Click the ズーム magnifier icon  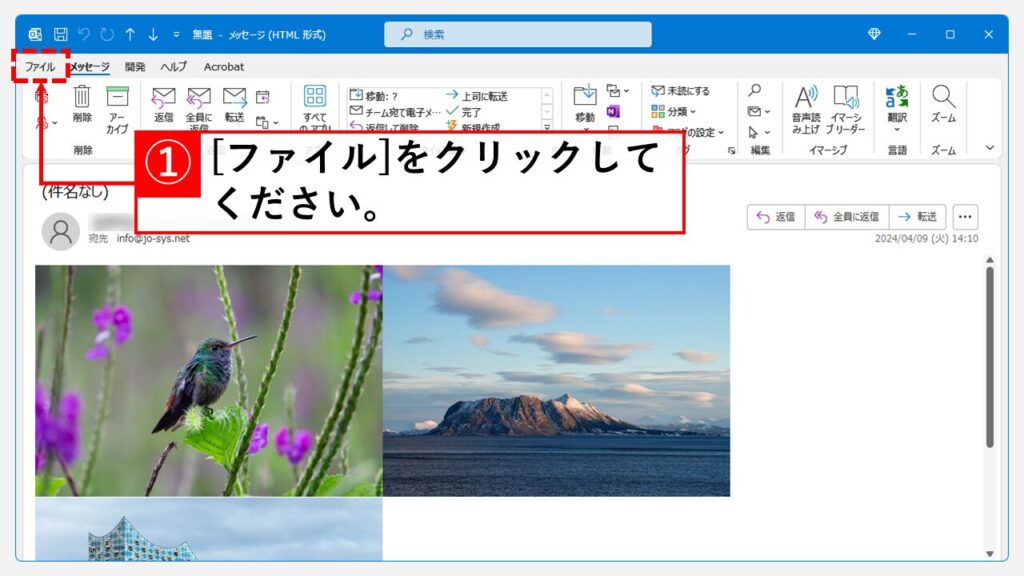(943, 97)
